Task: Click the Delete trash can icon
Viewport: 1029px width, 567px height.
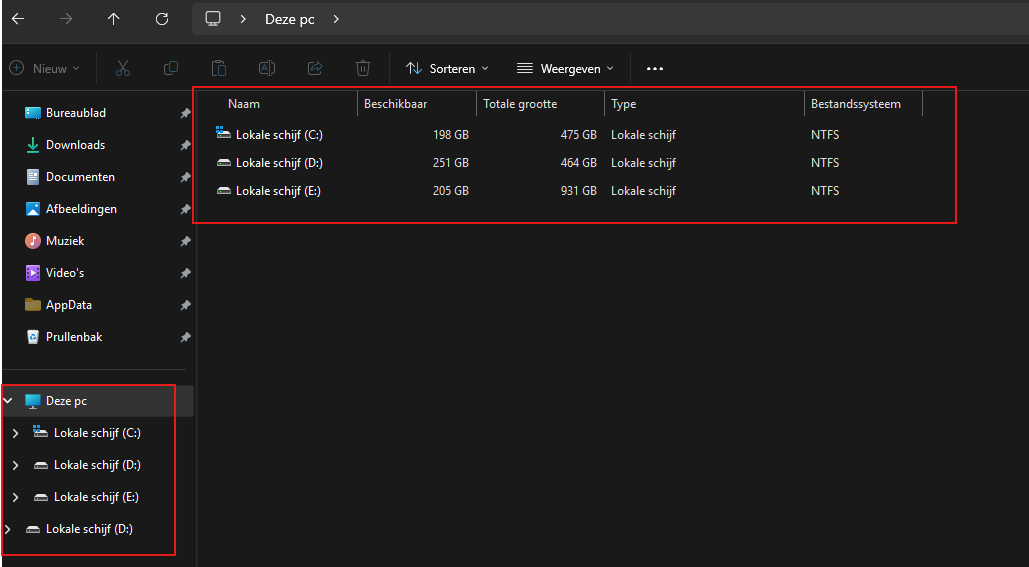Action: (363, 68)
